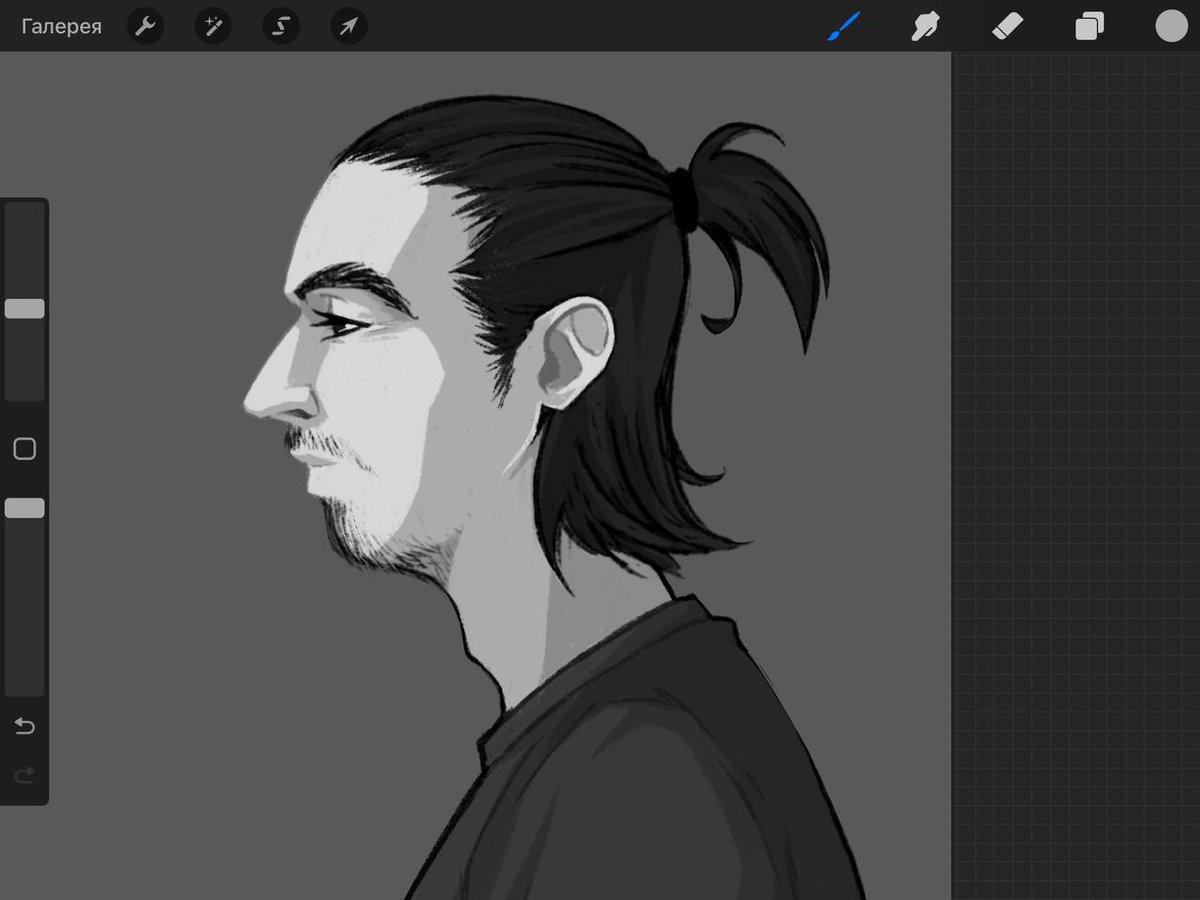Screen dimensions: 1200x900
Task: Click the brush opacity slider handle
Action: 25,508
